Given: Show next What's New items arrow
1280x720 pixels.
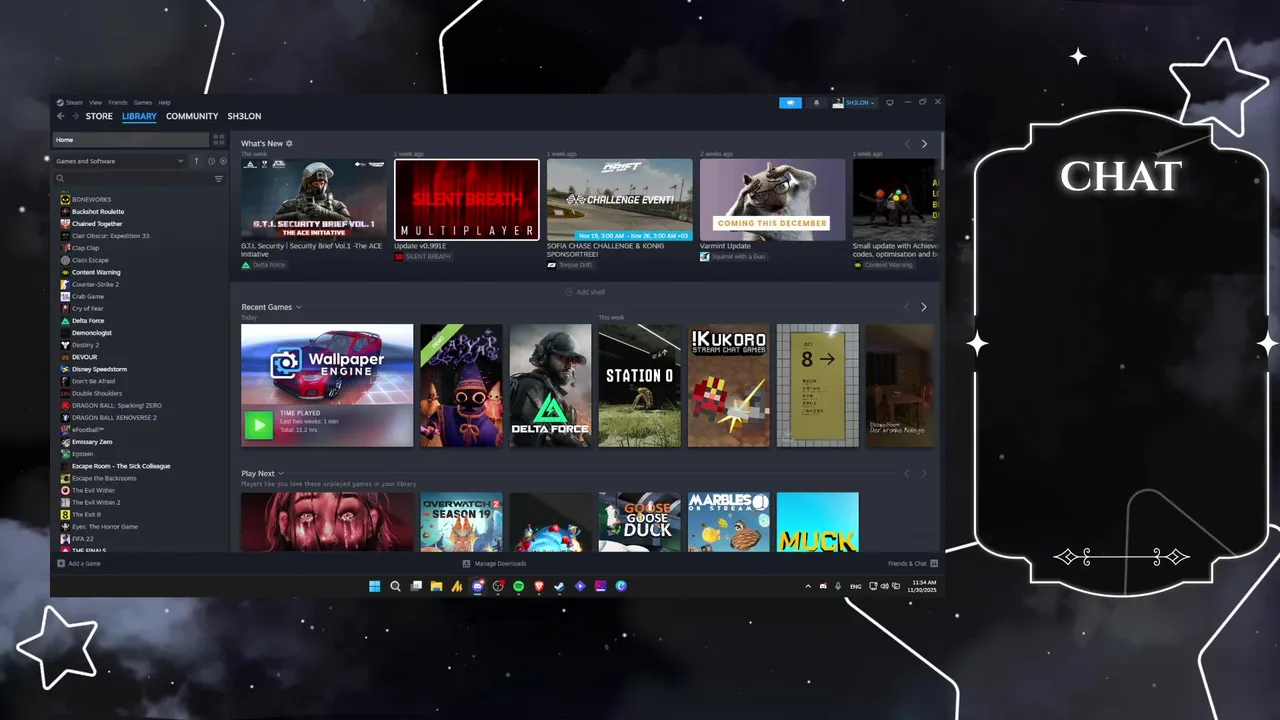Looking at the screenshot, I should [924, 144].
